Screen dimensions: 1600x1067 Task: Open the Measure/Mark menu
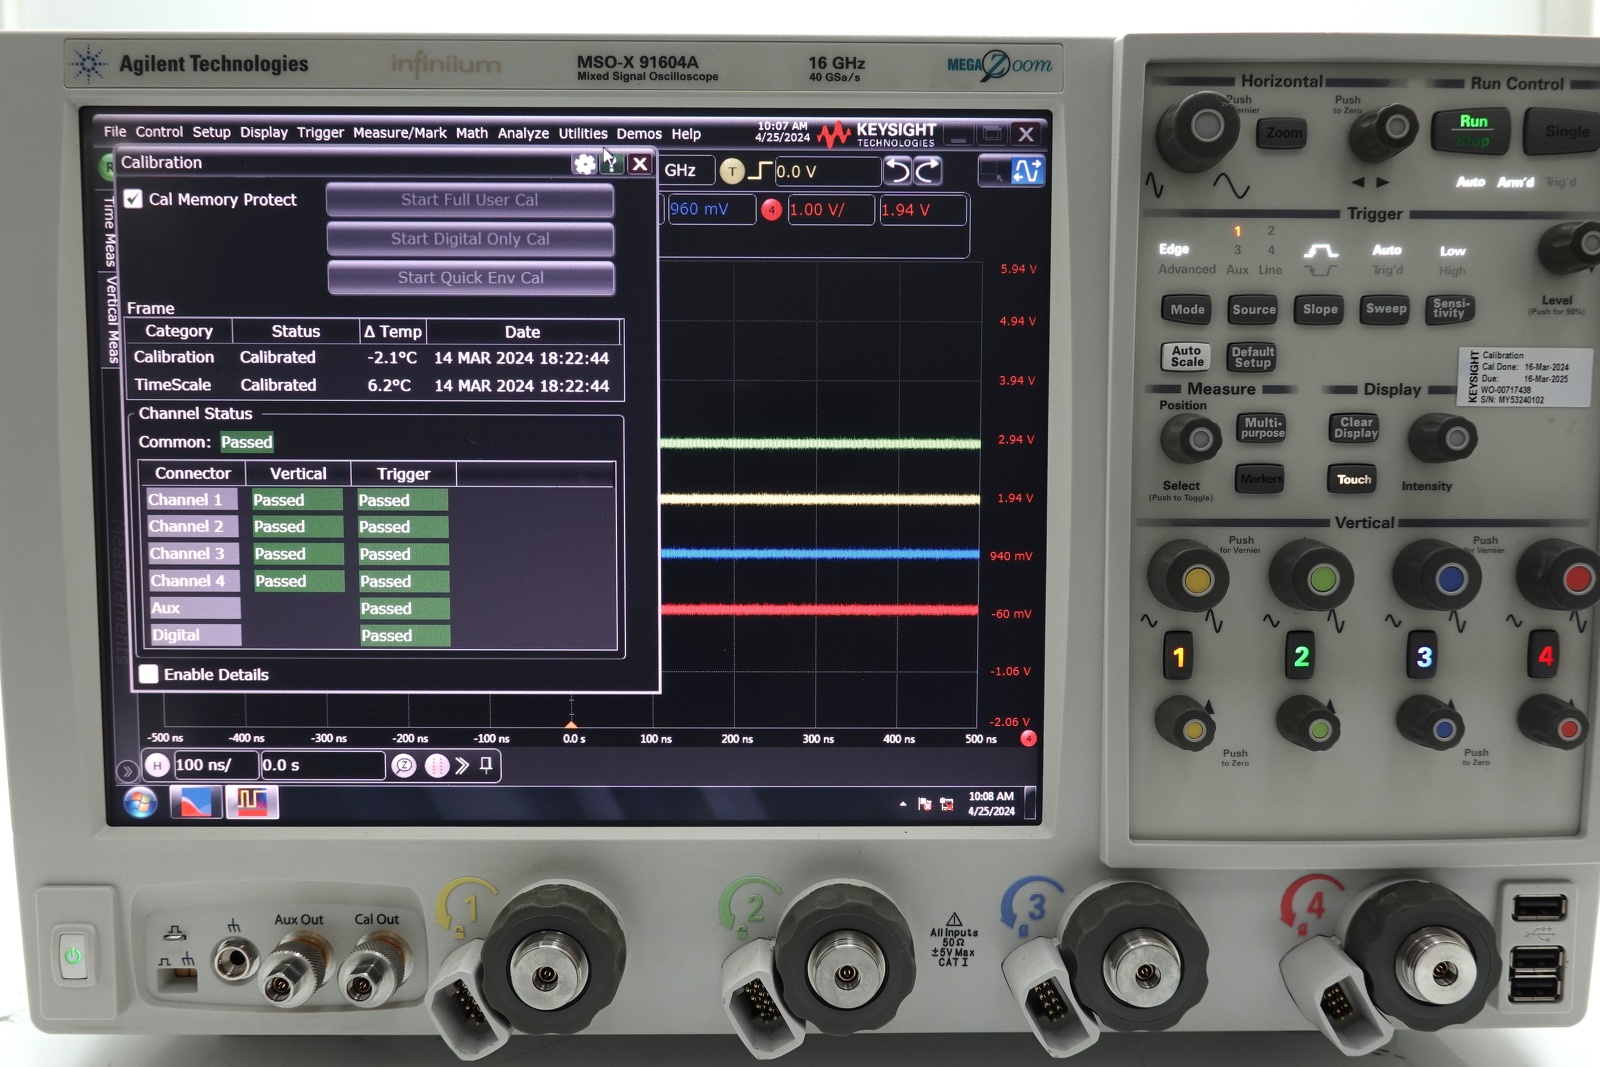tap(400, 133)
